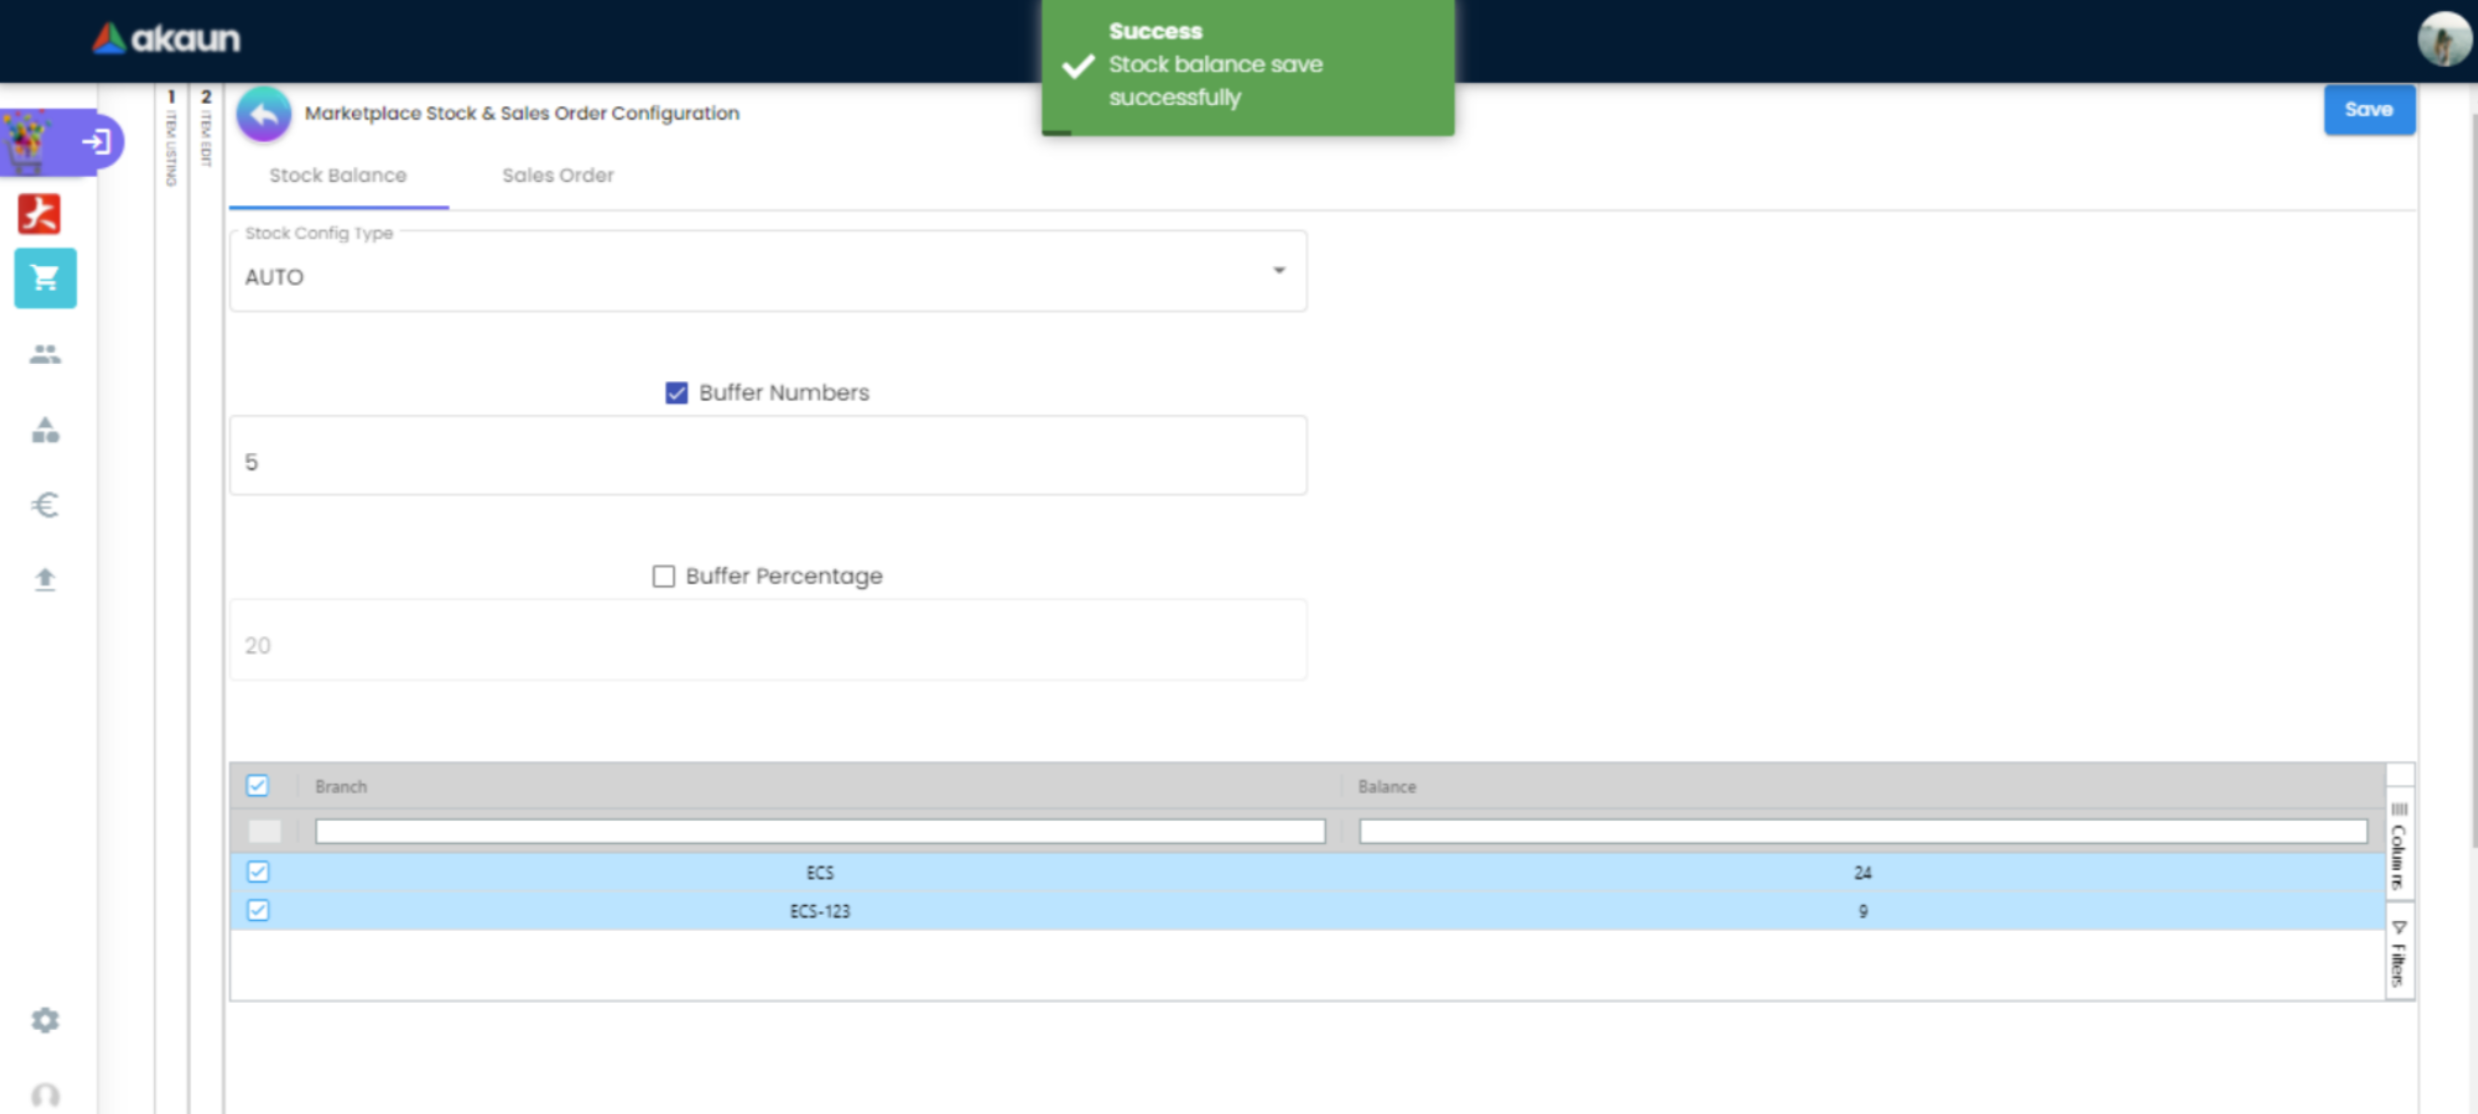Open the euro currency sidebar icon
2478x1114 pixels.
click(45, 505)
